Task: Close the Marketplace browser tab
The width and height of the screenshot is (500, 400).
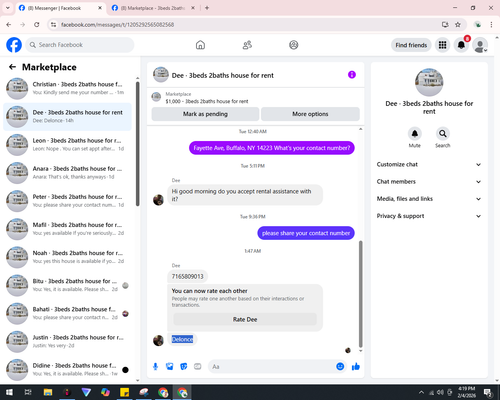Action: pos(193,8)
